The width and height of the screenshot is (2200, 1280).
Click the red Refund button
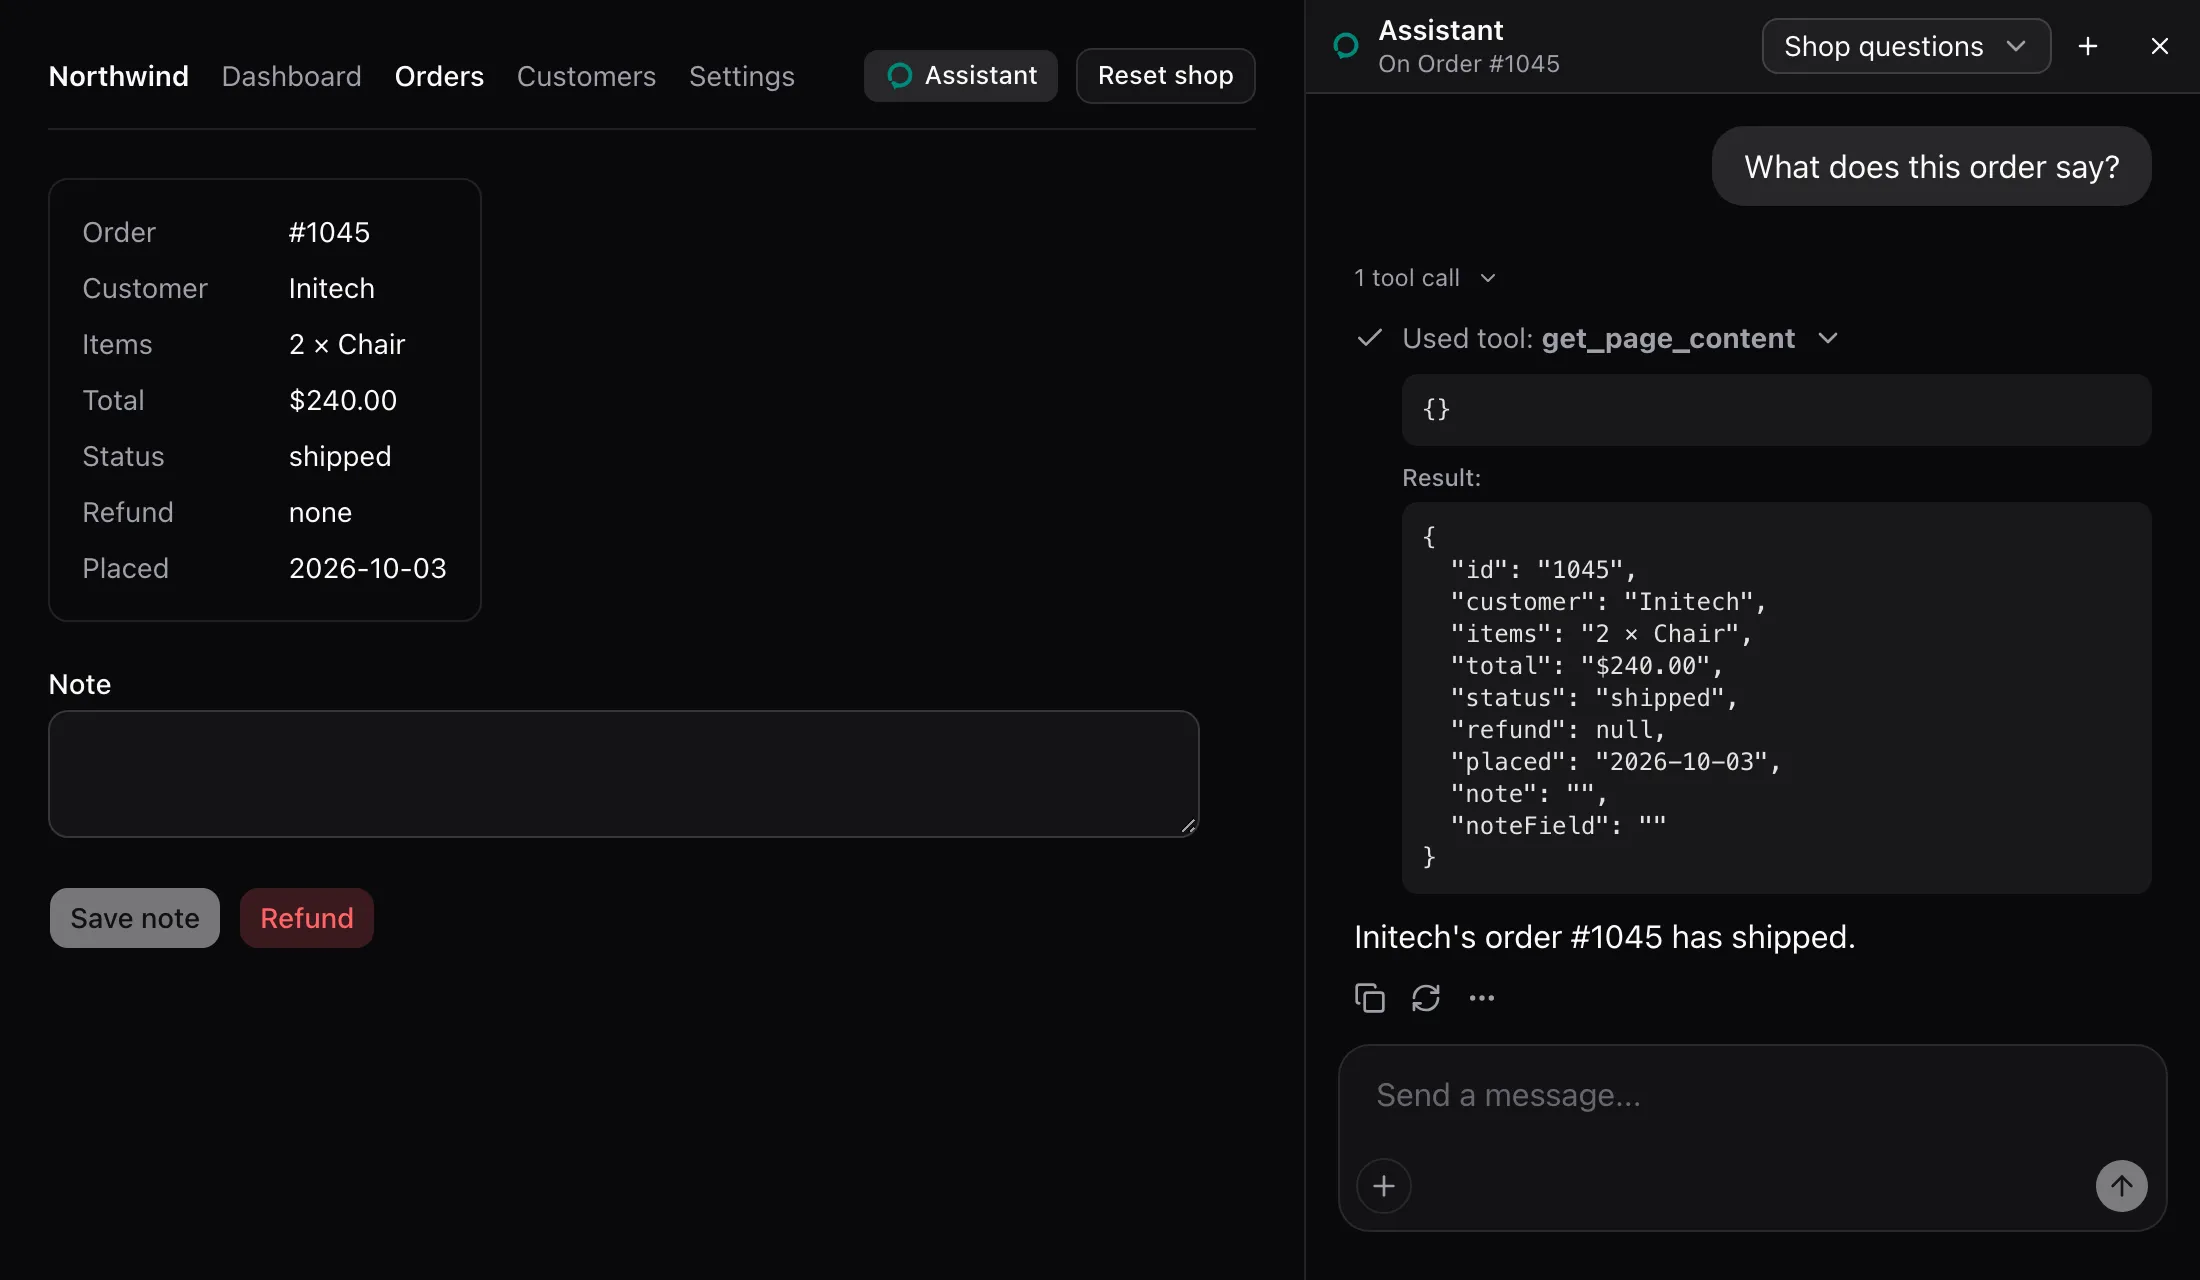coord(307,918)
